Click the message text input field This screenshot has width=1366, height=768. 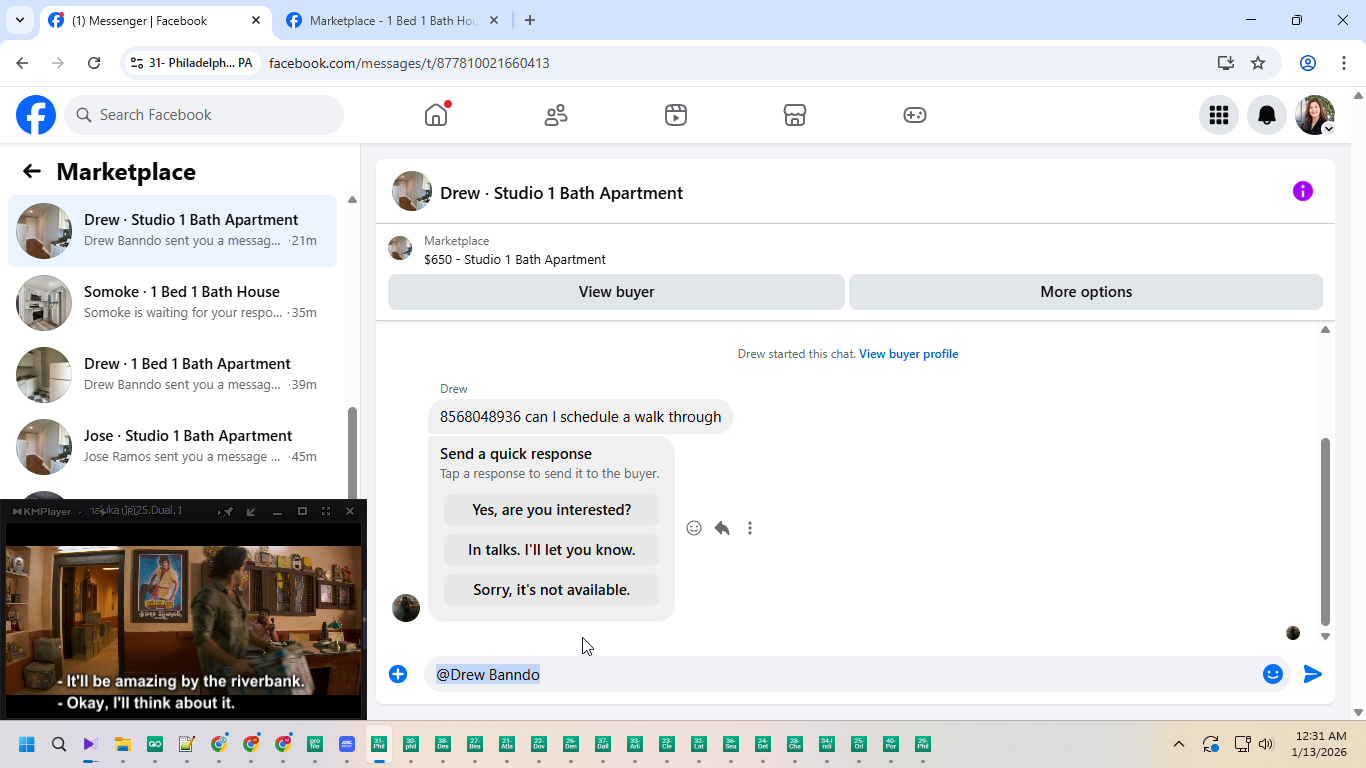[842, 674]
